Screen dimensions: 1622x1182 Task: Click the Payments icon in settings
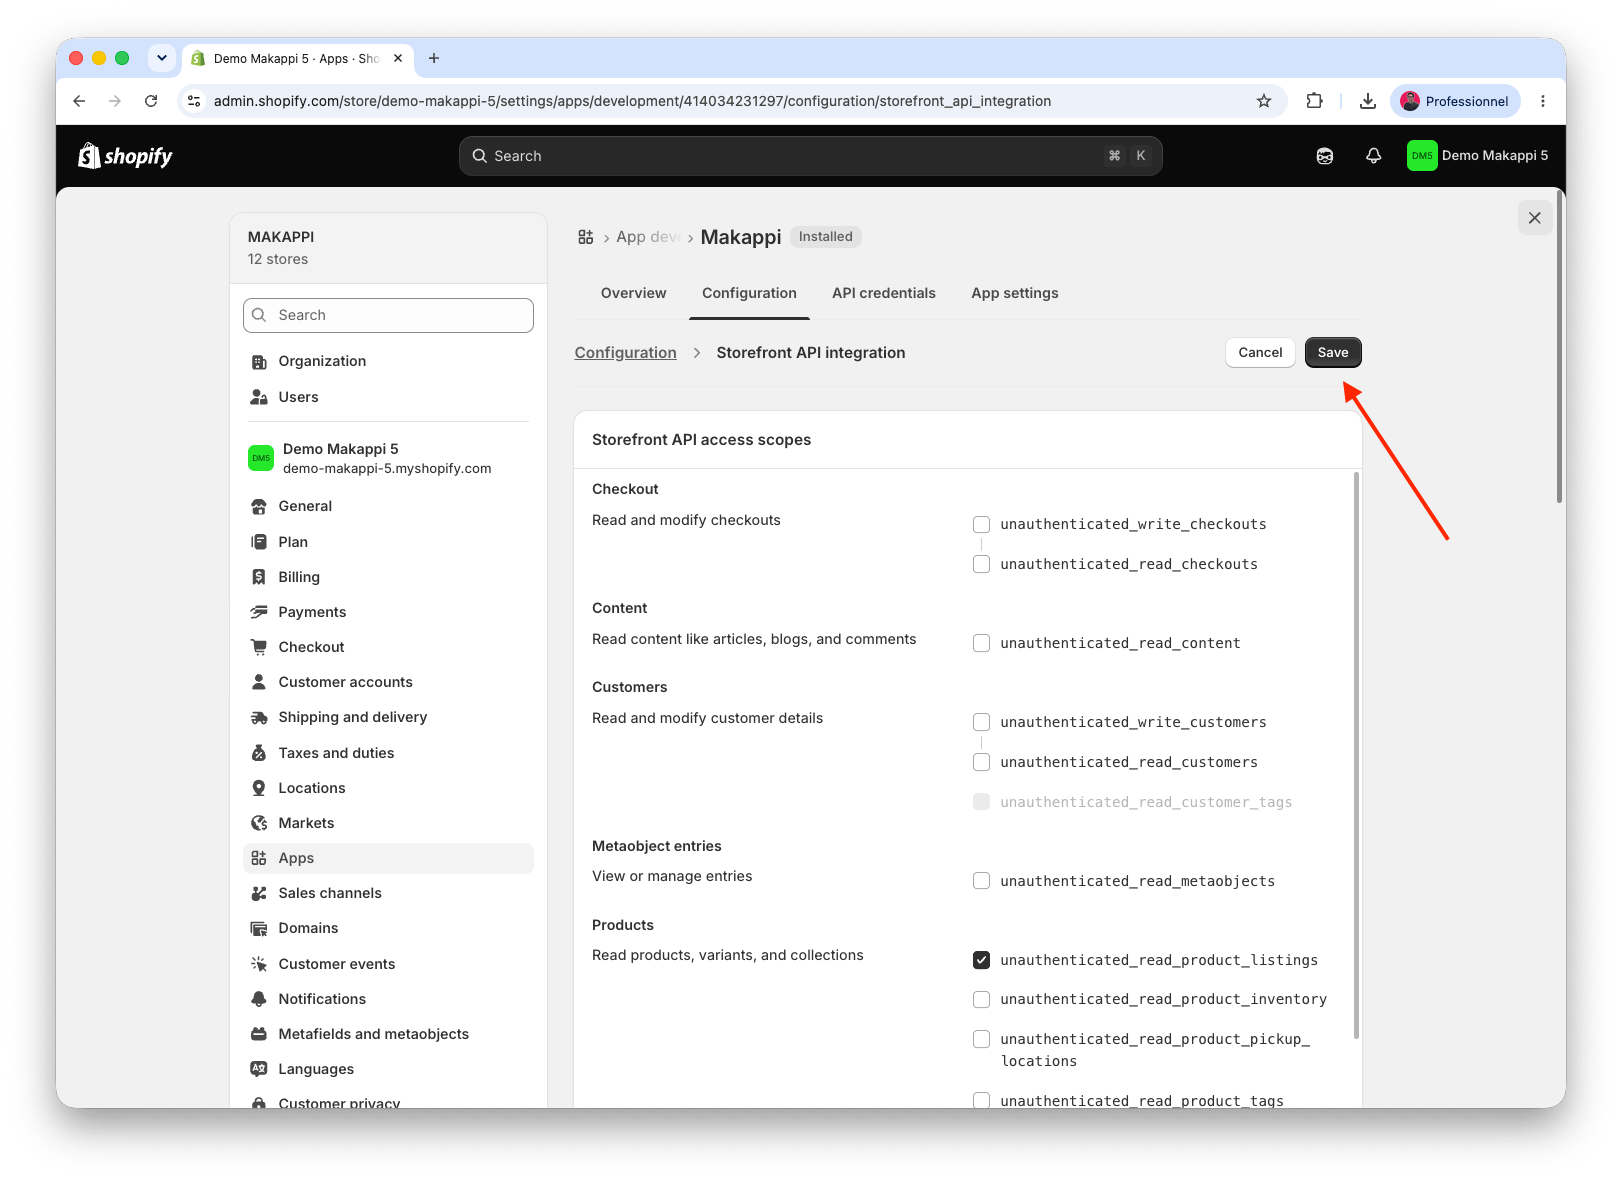pos(259,612)
